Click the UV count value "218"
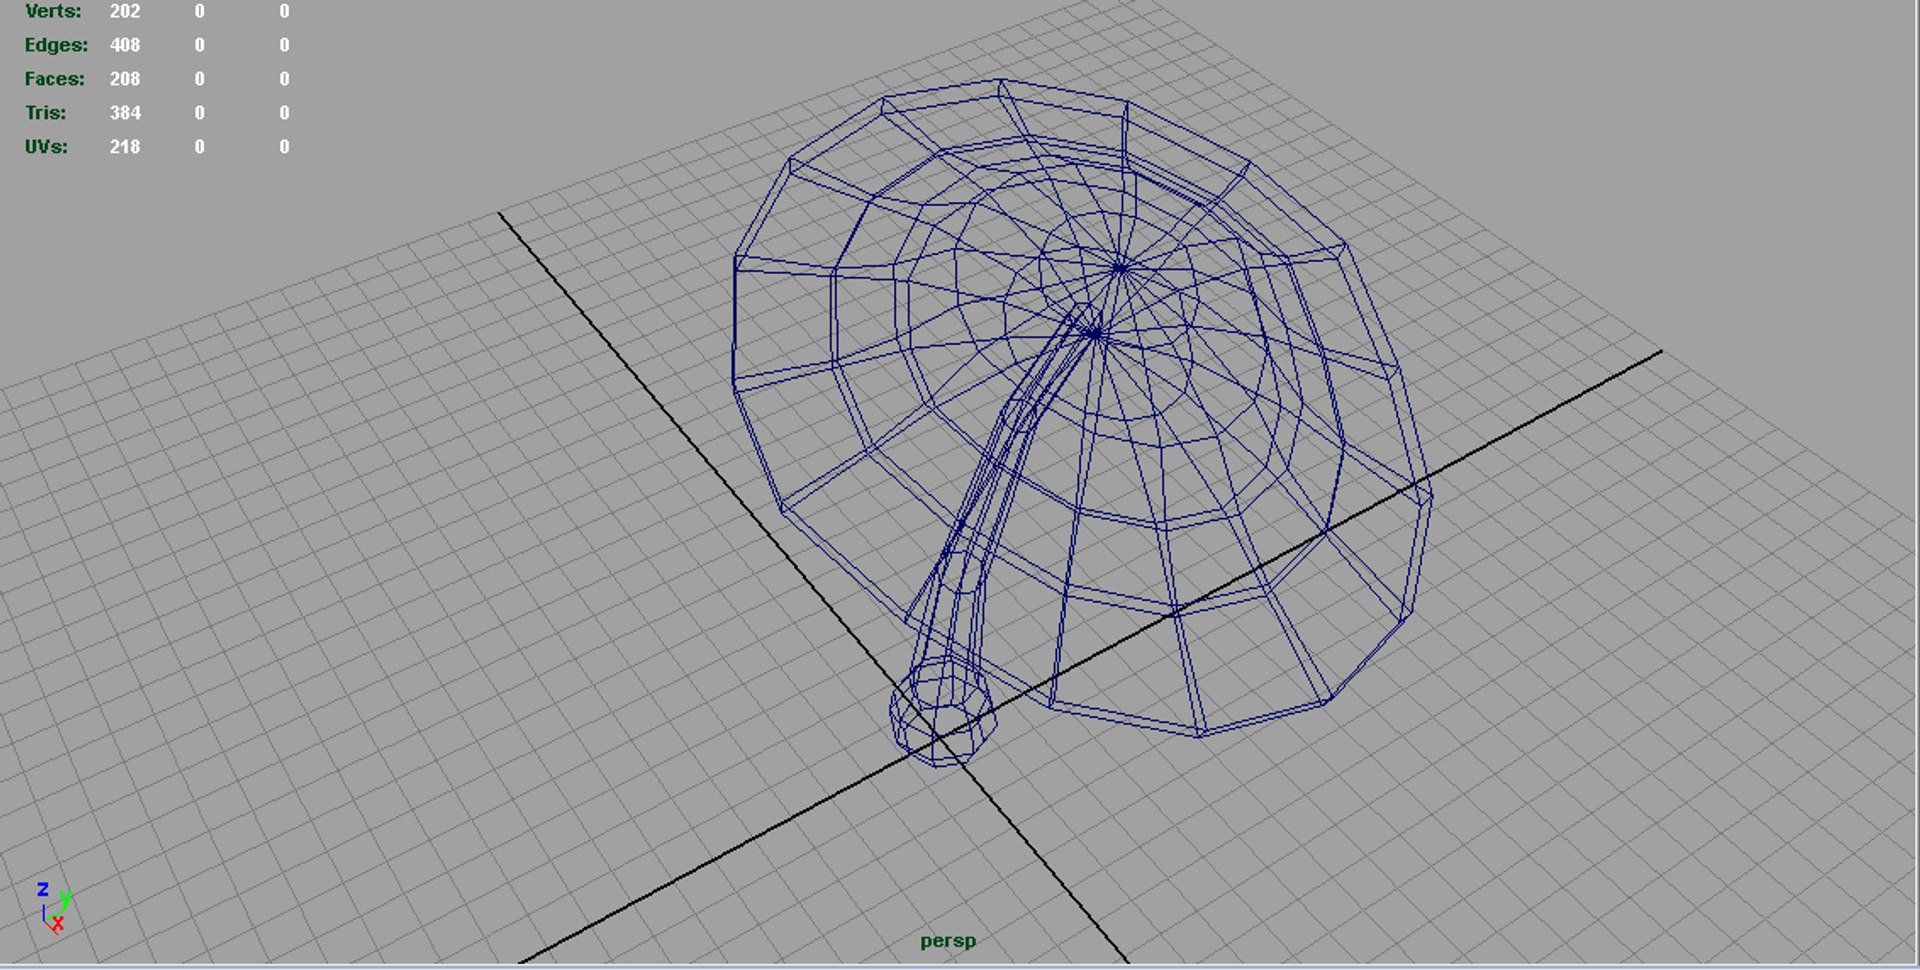The image size is (1920, 970). pyautogui.click(x=125, y=147)
